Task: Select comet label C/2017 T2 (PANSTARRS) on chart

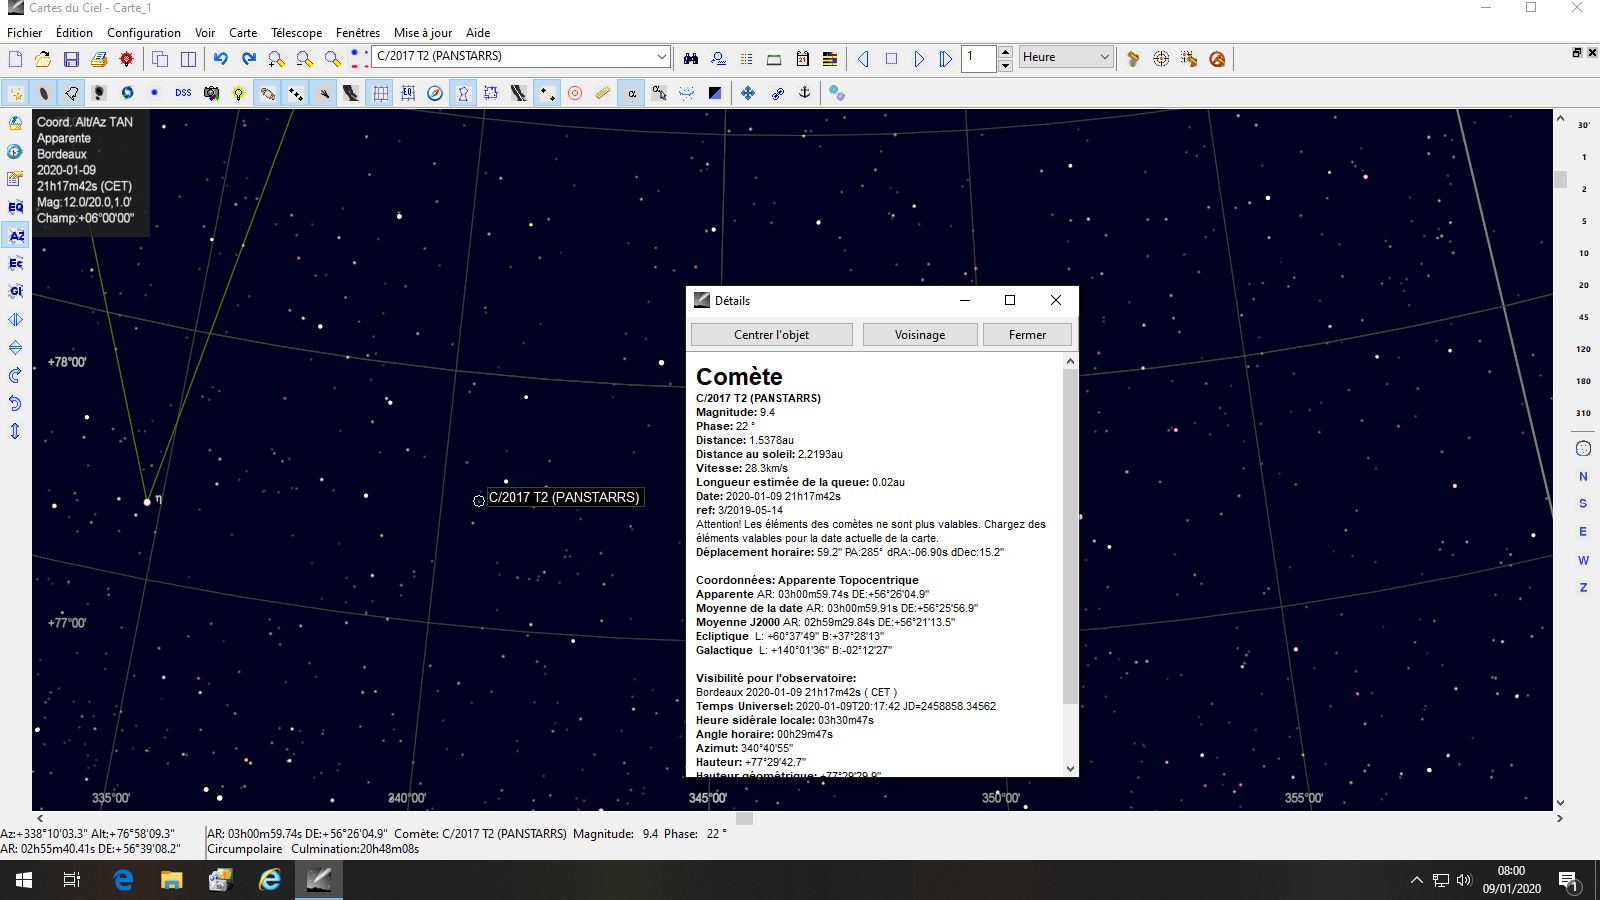Action: coord(564,497)
